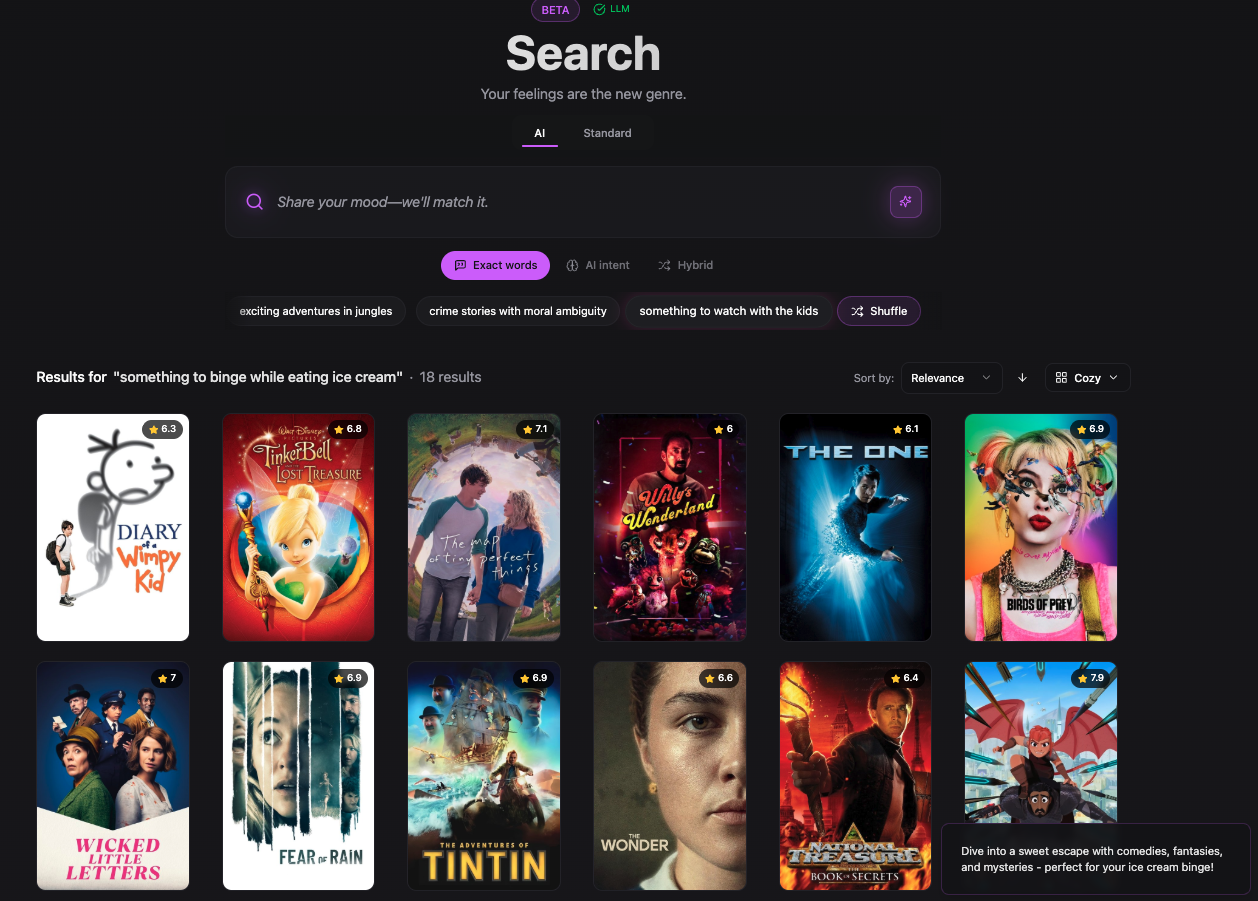1258x901 pixels.
Task: Click the shuffle arrows icon beside Hybrid
Action: (663, 265)
